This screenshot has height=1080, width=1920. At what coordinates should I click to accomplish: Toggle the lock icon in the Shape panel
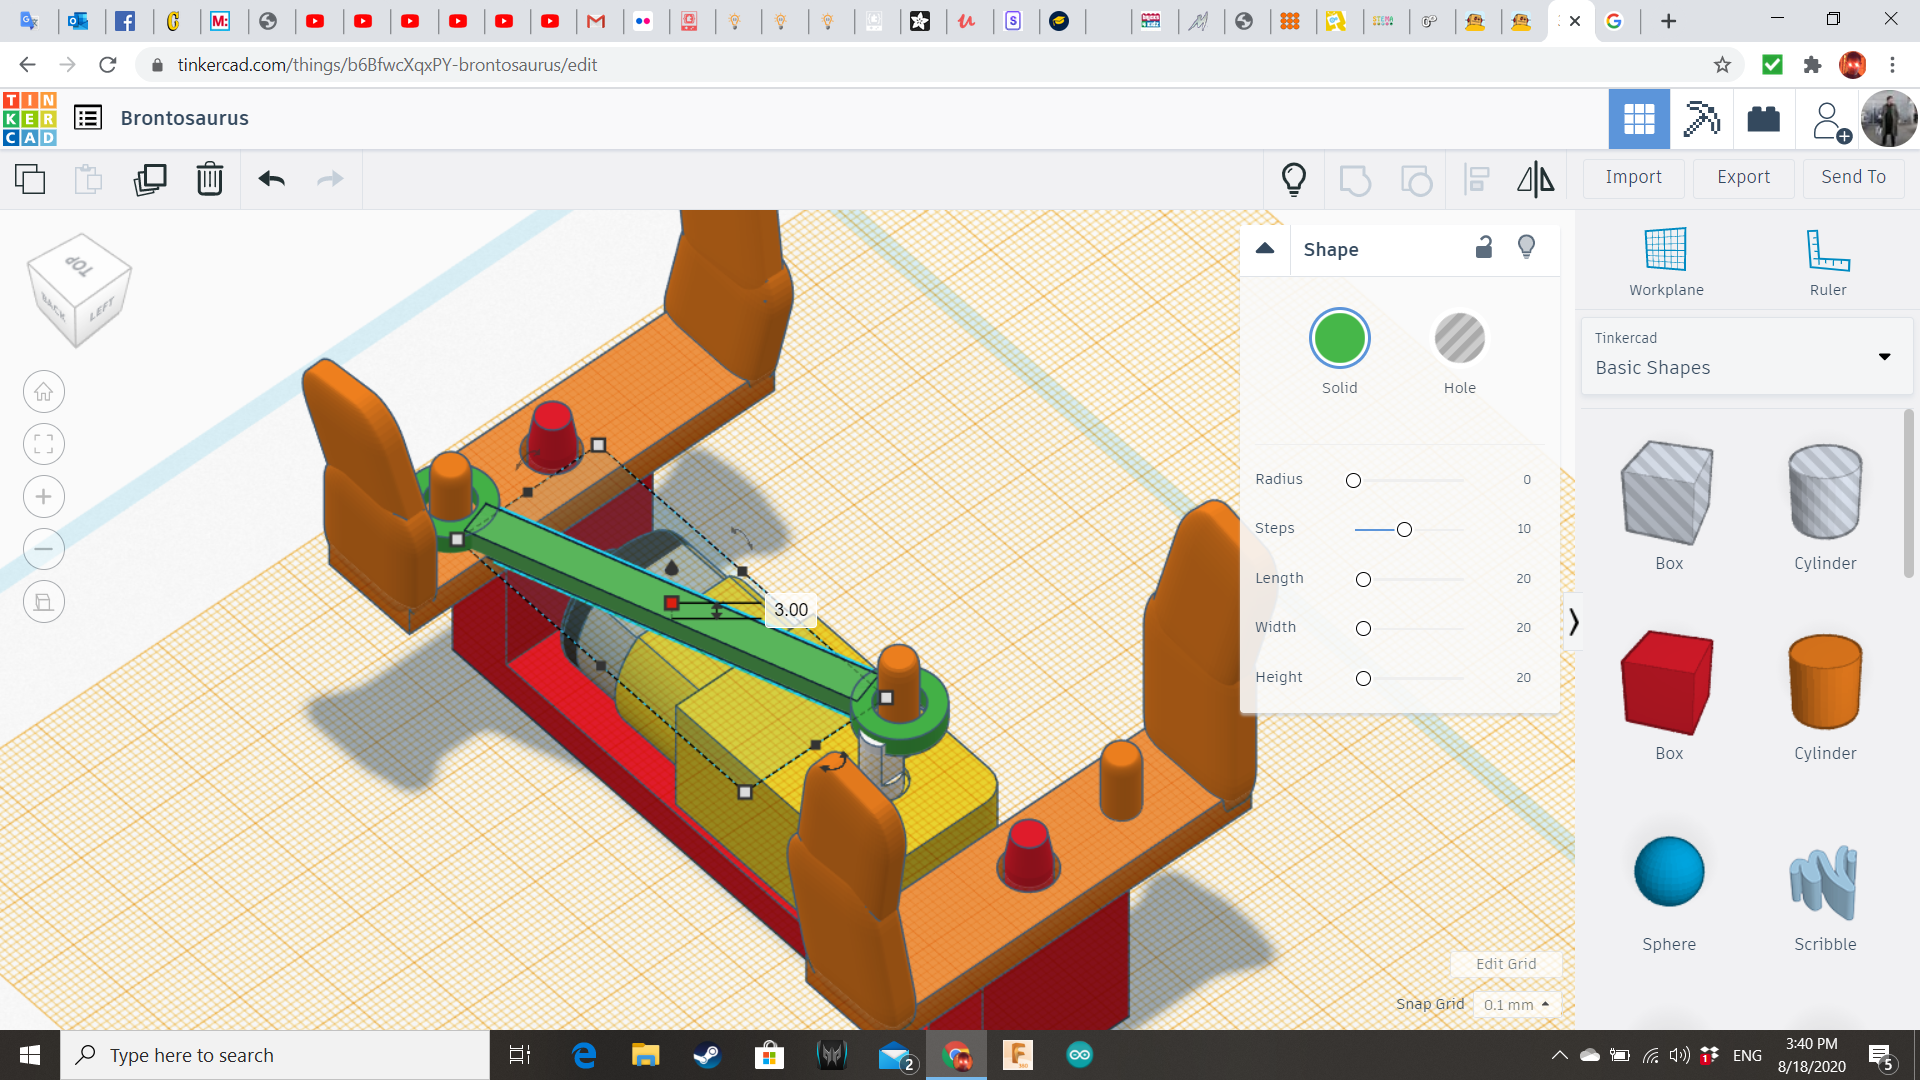pyautogui.click(x=1483, y=247)
